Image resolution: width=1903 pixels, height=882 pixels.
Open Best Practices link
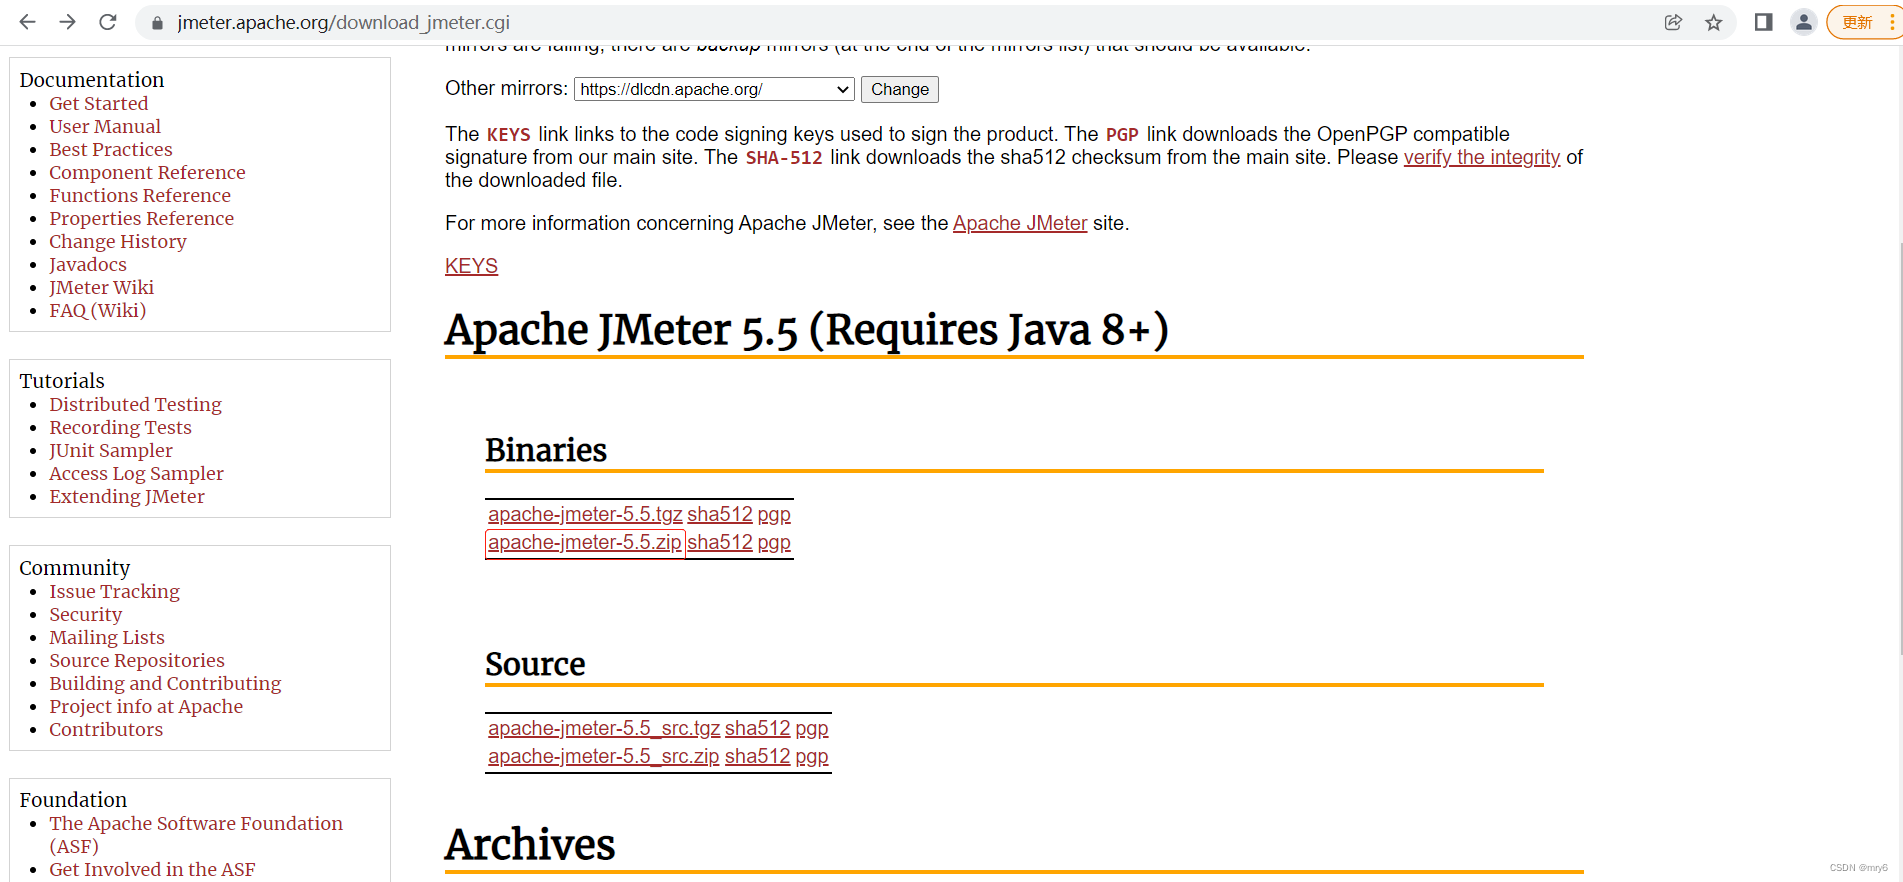click(111, 149)
